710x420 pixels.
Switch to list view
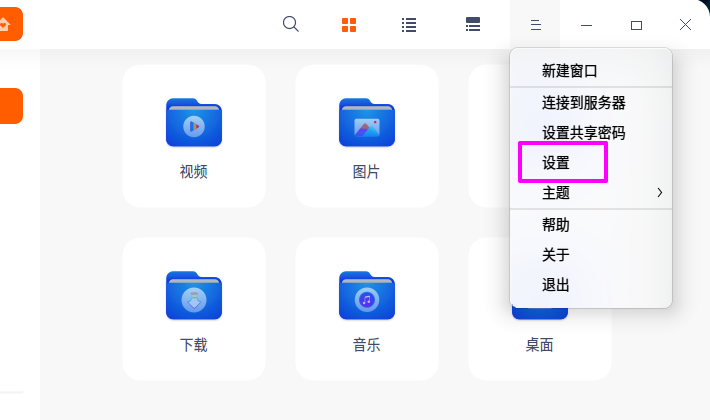[x=409, y=25]
